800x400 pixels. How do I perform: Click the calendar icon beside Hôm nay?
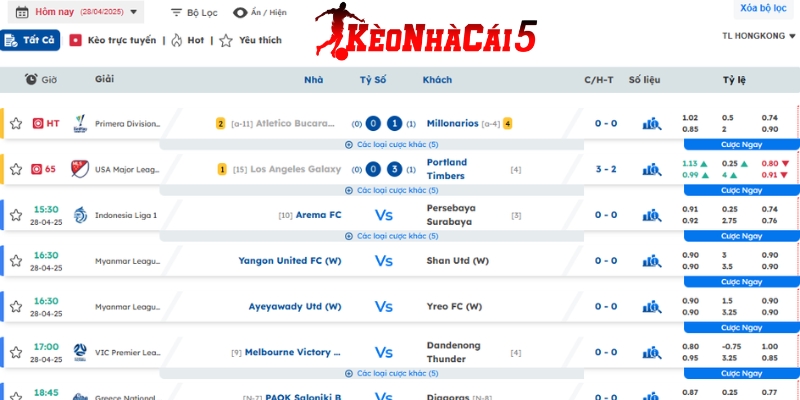22,12
